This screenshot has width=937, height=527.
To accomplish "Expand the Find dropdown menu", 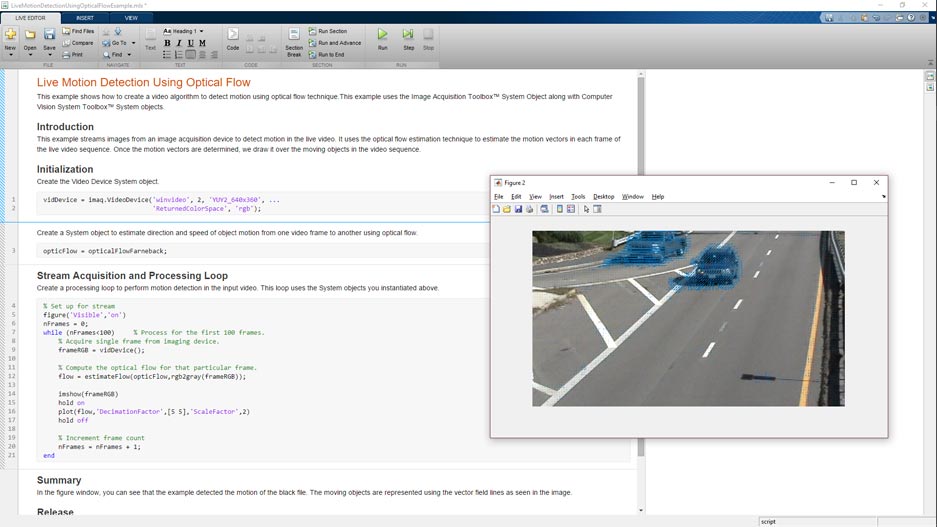I will [x=129, y=55].
